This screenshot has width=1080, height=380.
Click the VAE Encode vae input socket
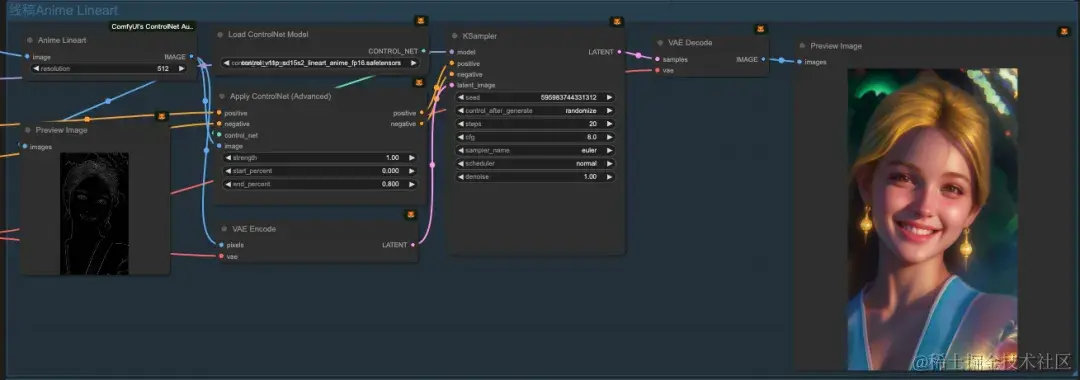(x=220, y=256)
